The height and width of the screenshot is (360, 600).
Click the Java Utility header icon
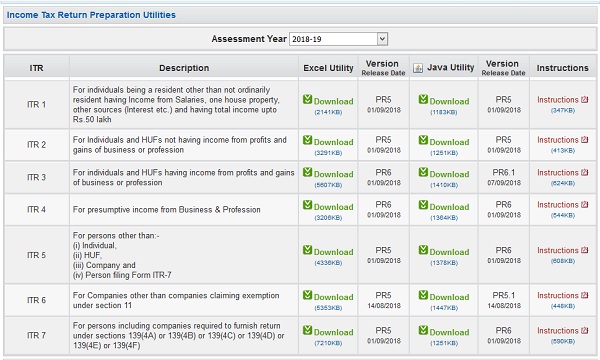point(418,68)
